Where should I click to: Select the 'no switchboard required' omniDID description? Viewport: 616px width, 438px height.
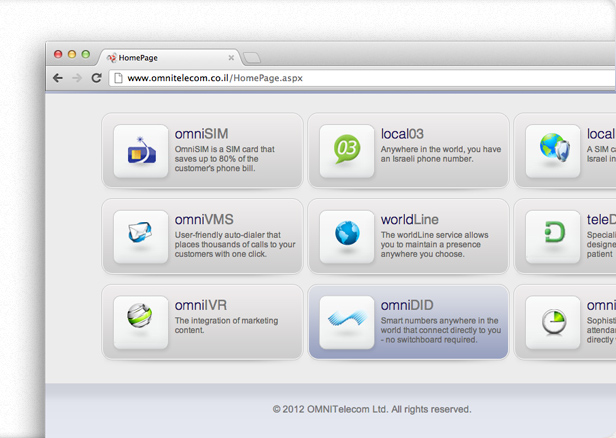tap(441, 330)
